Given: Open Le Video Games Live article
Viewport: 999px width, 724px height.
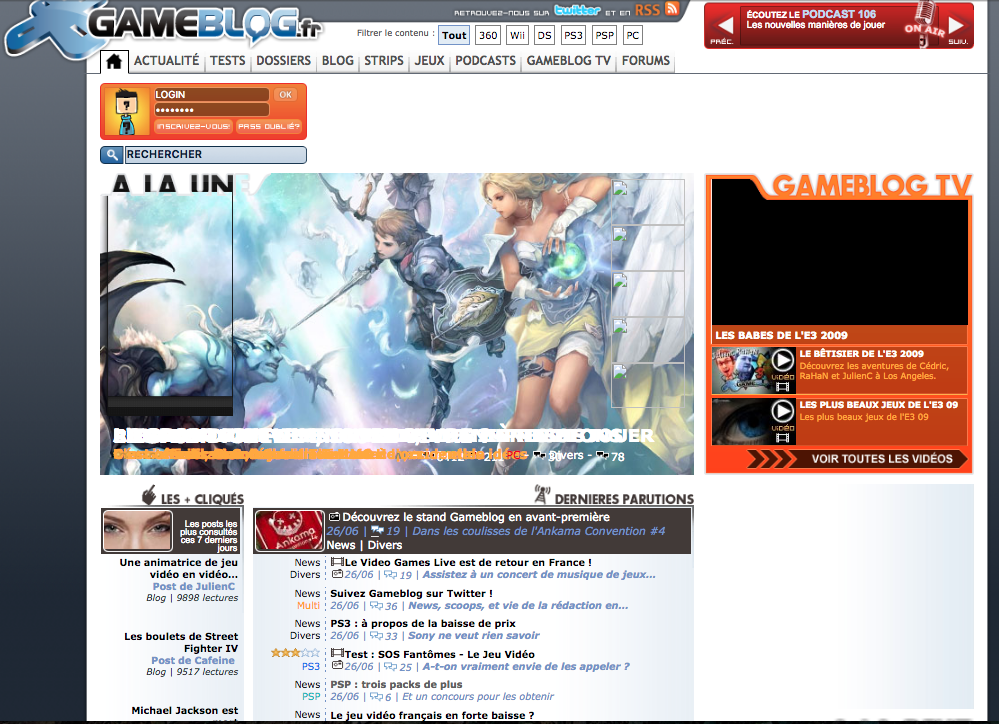Looking at the screenshot, I should (x=468, y=563).
